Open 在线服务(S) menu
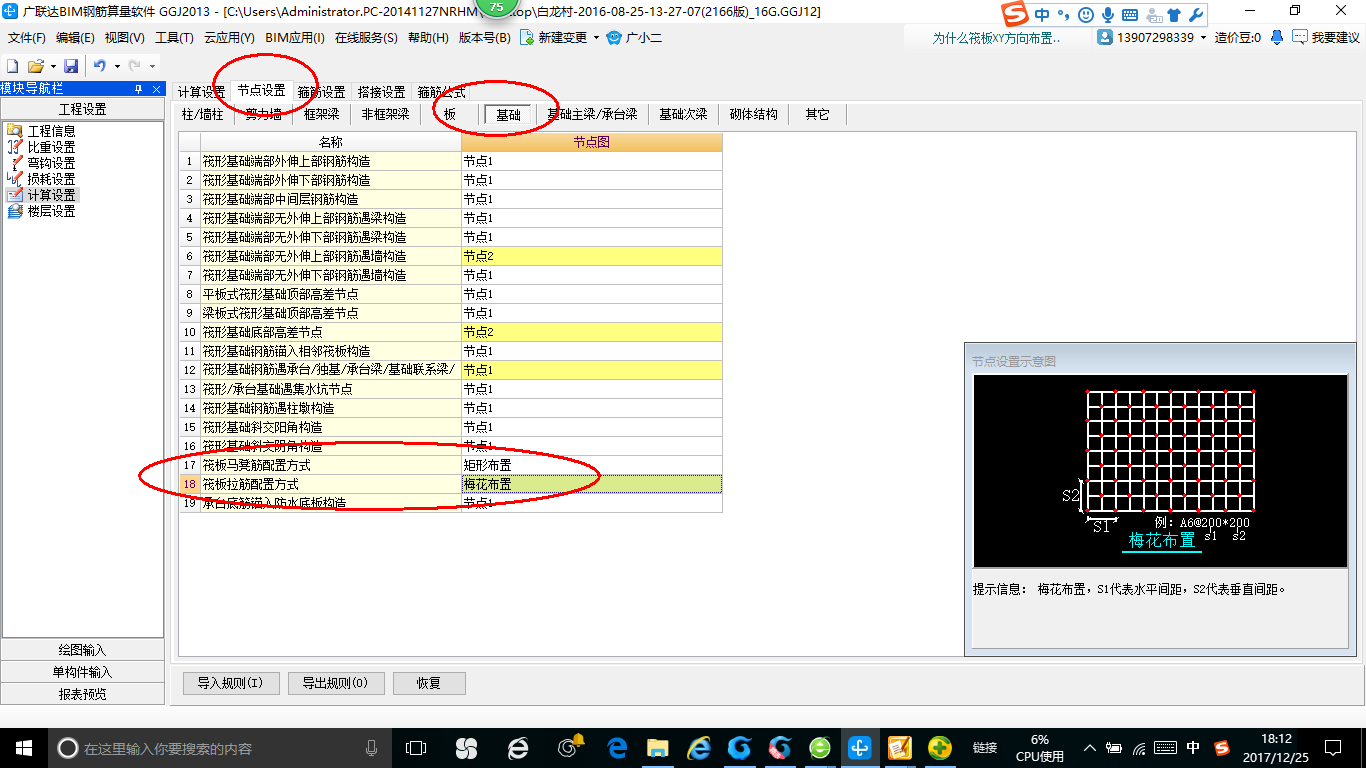This screenshot has width=1366, height=768. (367, 38)
